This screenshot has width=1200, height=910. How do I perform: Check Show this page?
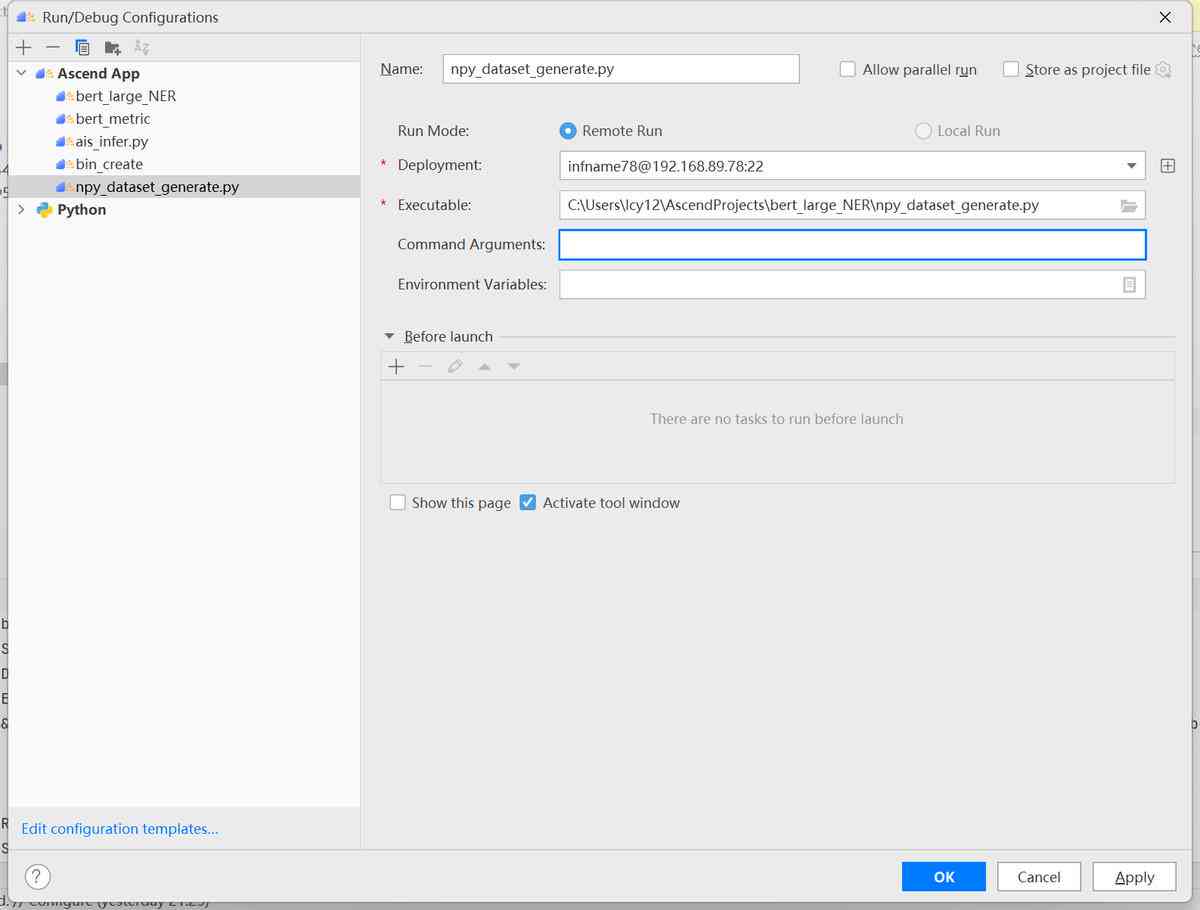point(398,503)
